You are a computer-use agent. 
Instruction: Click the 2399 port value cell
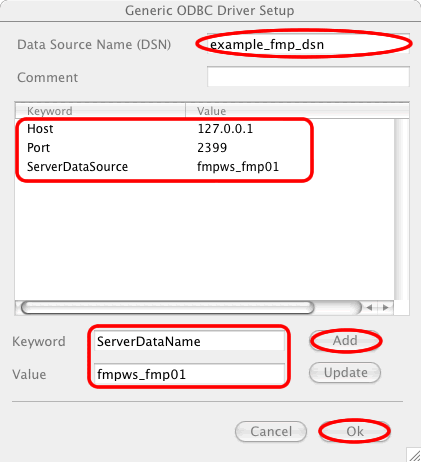pos(212,148)
